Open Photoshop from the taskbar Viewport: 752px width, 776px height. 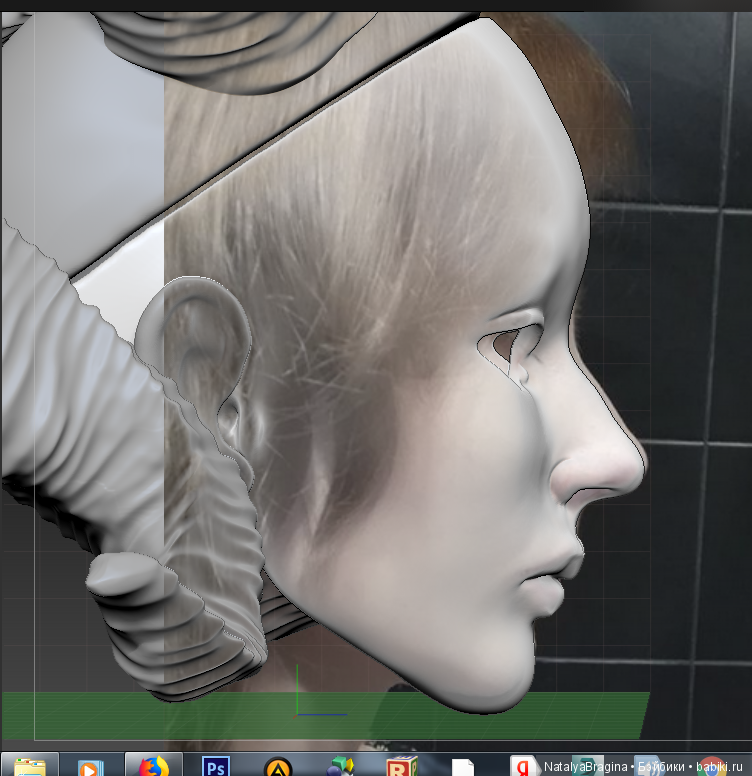215,766
